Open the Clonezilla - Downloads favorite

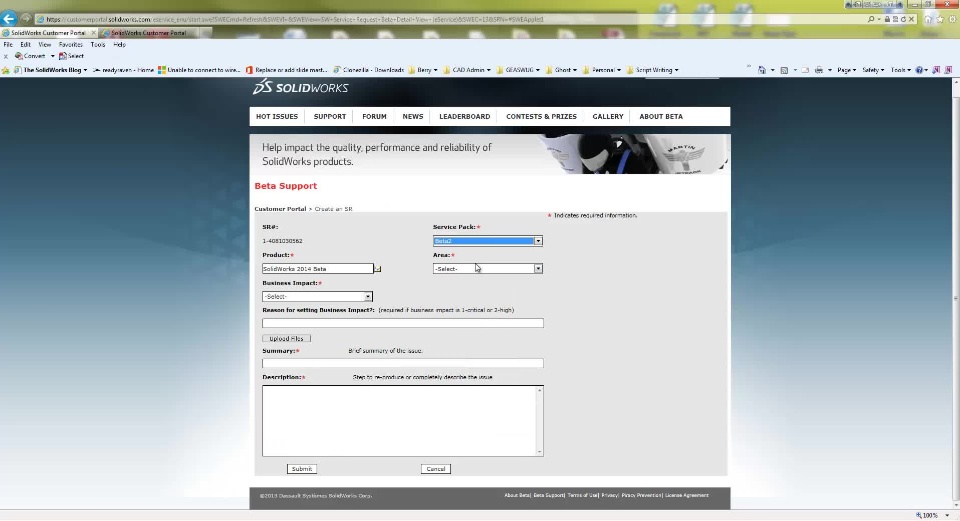(369, 70)
